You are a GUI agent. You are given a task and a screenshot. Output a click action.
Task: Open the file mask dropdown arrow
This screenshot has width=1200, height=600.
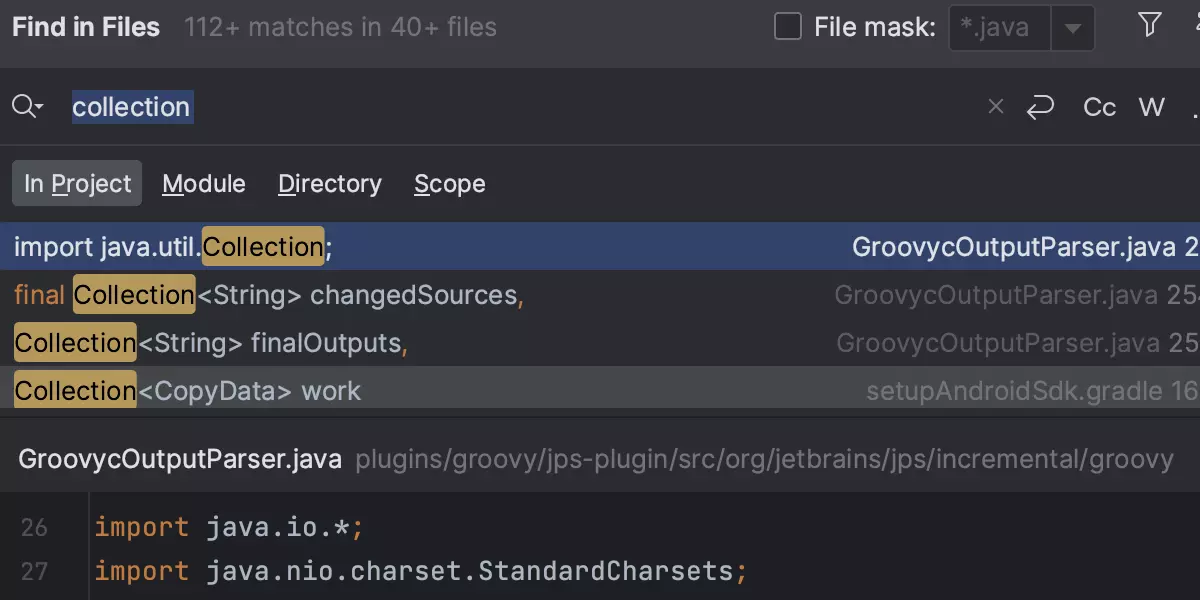[1072, 28]
